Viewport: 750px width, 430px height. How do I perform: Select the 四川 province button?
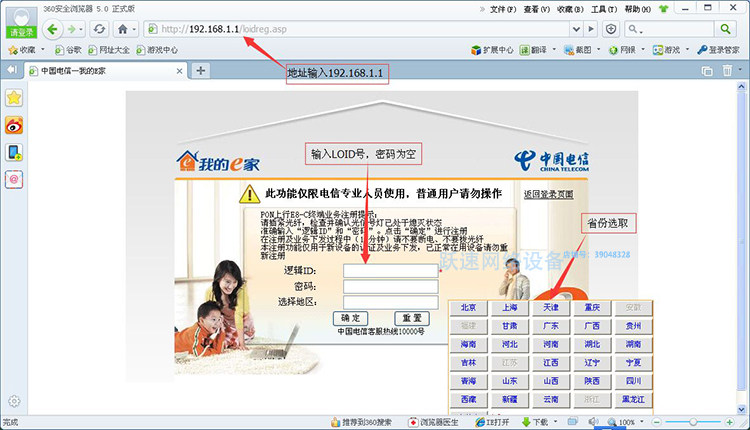tap(633, 381)
